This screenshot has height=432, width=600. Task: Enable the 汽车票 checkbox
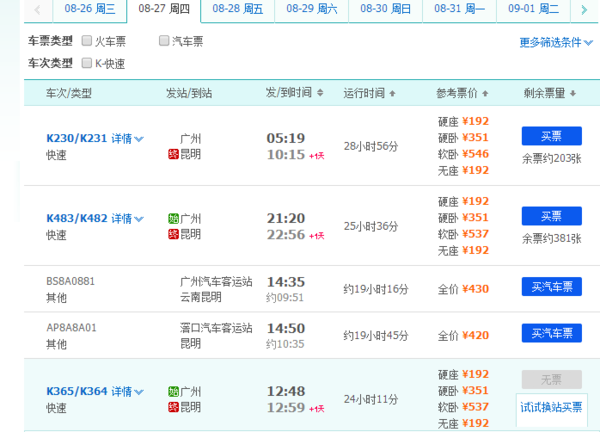click(165, 41)
